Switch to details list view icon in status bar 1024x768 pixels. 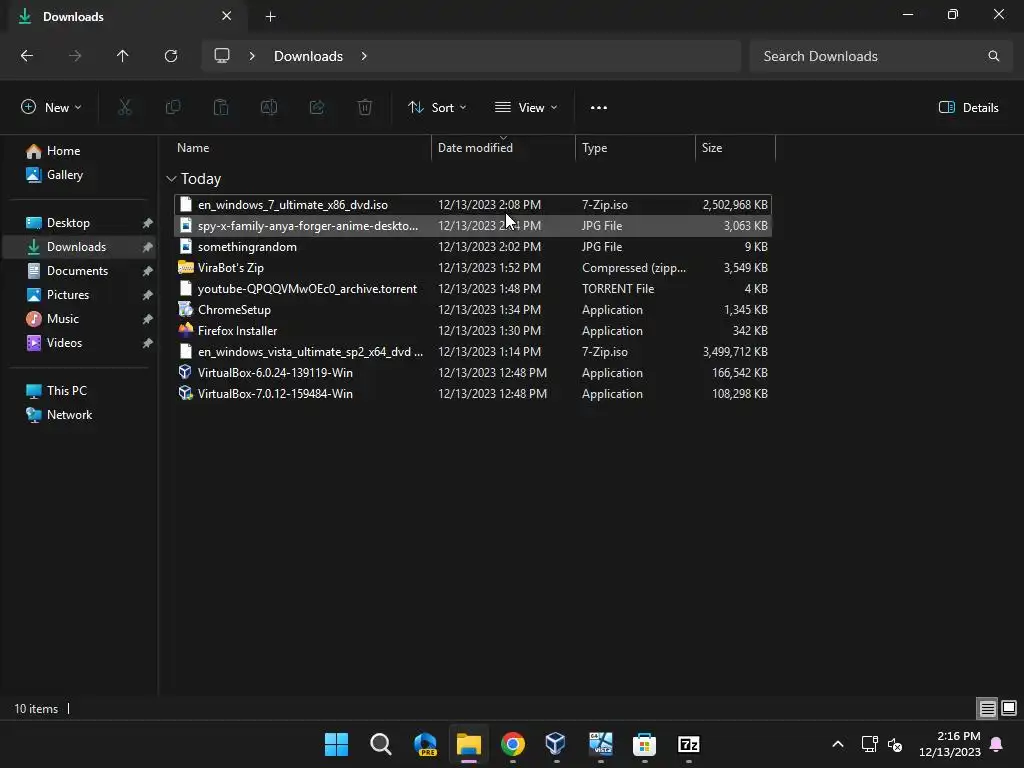click(987, 708)
